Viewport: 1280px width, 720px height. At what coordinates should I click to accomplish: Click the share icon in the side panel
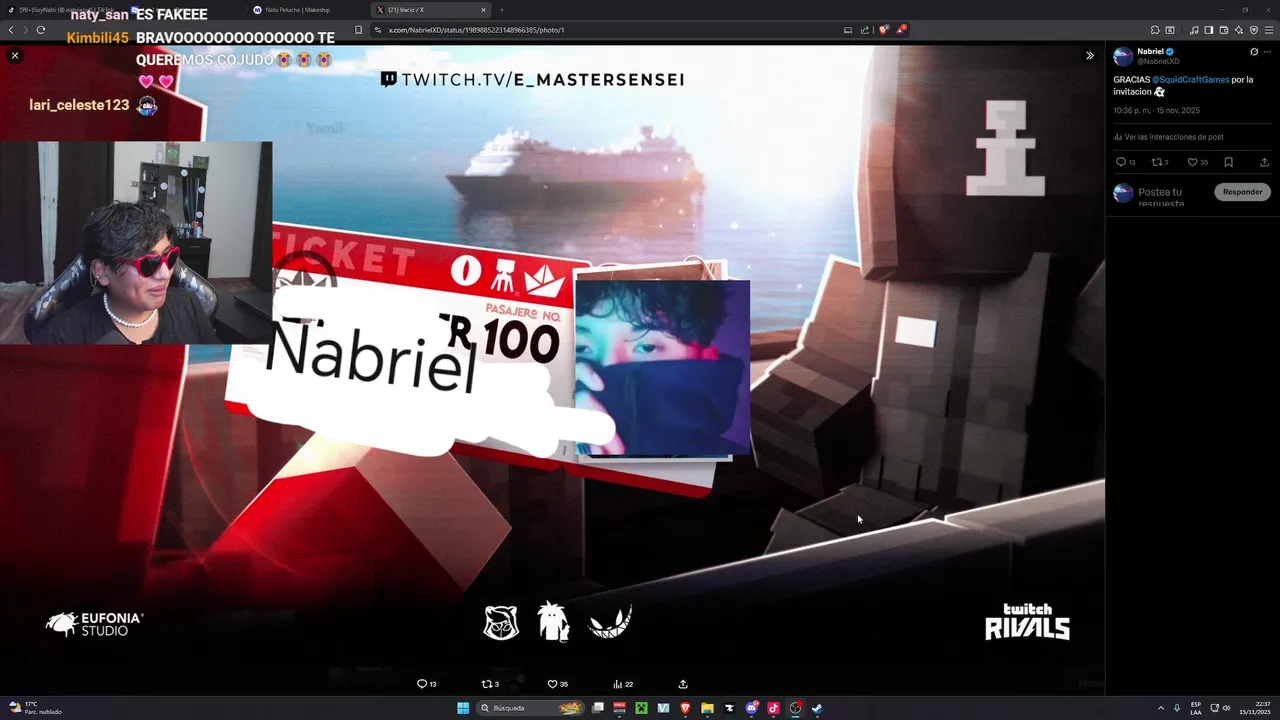(x=1264, y=162)
